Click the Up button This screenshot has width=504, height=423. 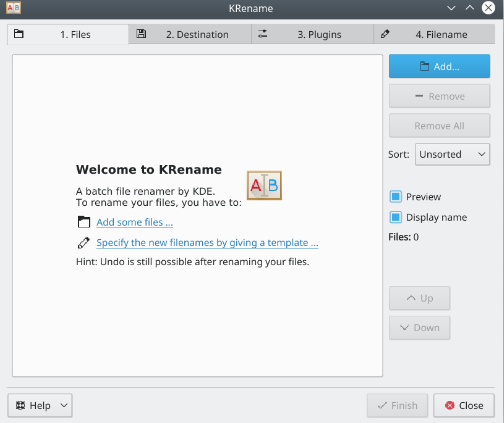pyautogui.click(x=420, y=298)
